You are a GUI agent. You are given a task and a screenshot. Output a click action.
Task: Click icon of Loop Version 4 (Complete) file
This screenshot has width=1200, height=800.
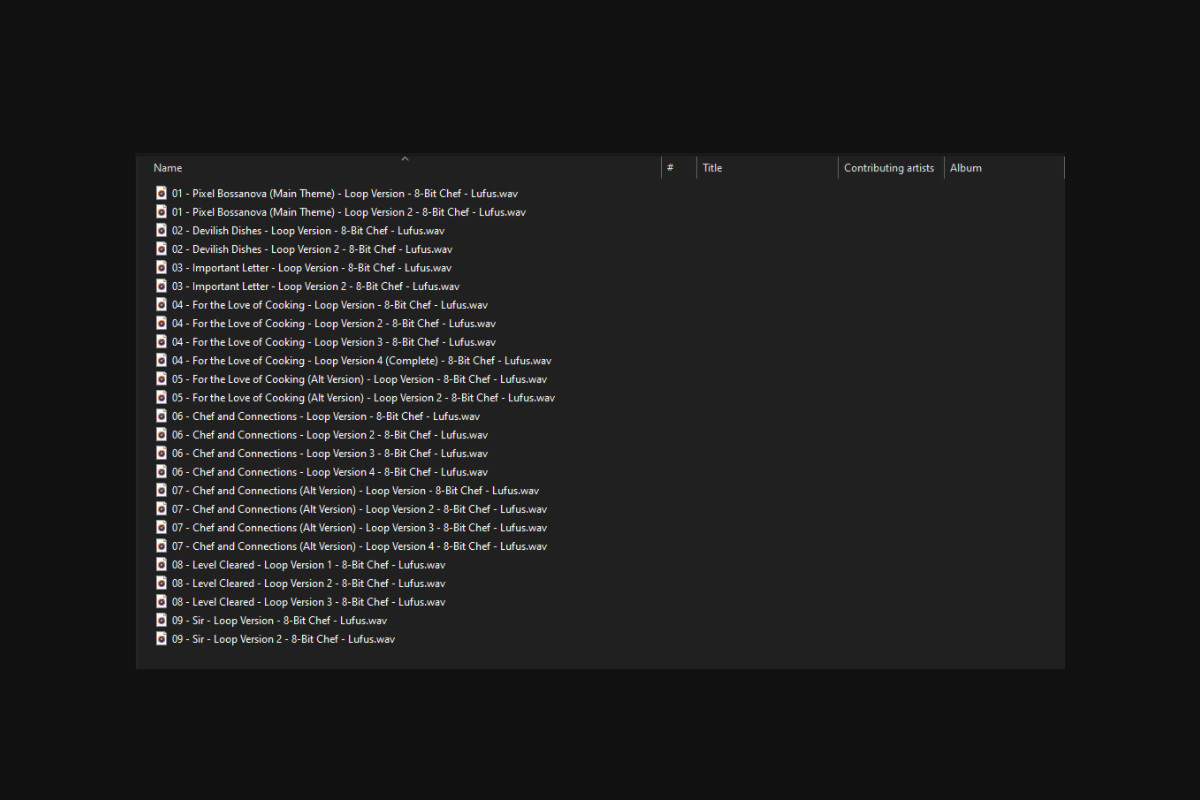tap(161, 360)
